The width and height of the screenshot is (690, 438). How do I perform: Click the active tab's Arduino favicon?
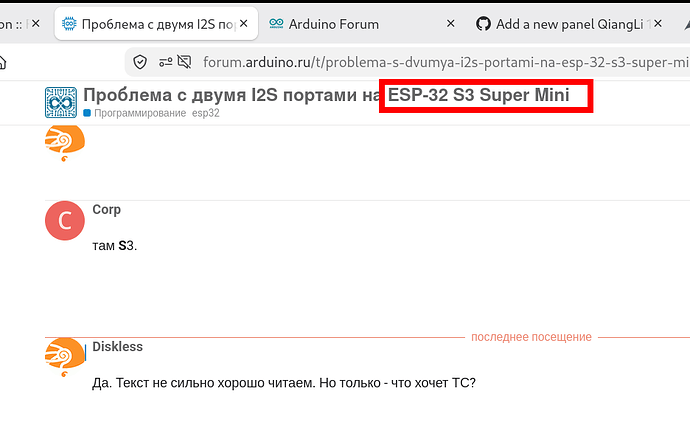(x=69, y=24)
